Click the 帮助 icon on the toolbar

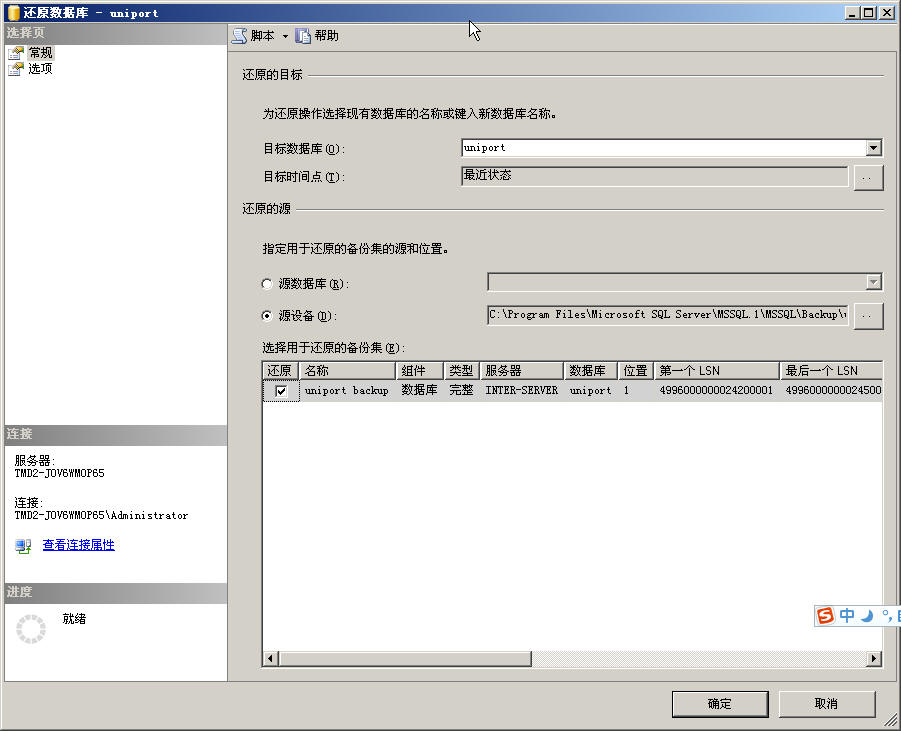[x=304, y=35]
